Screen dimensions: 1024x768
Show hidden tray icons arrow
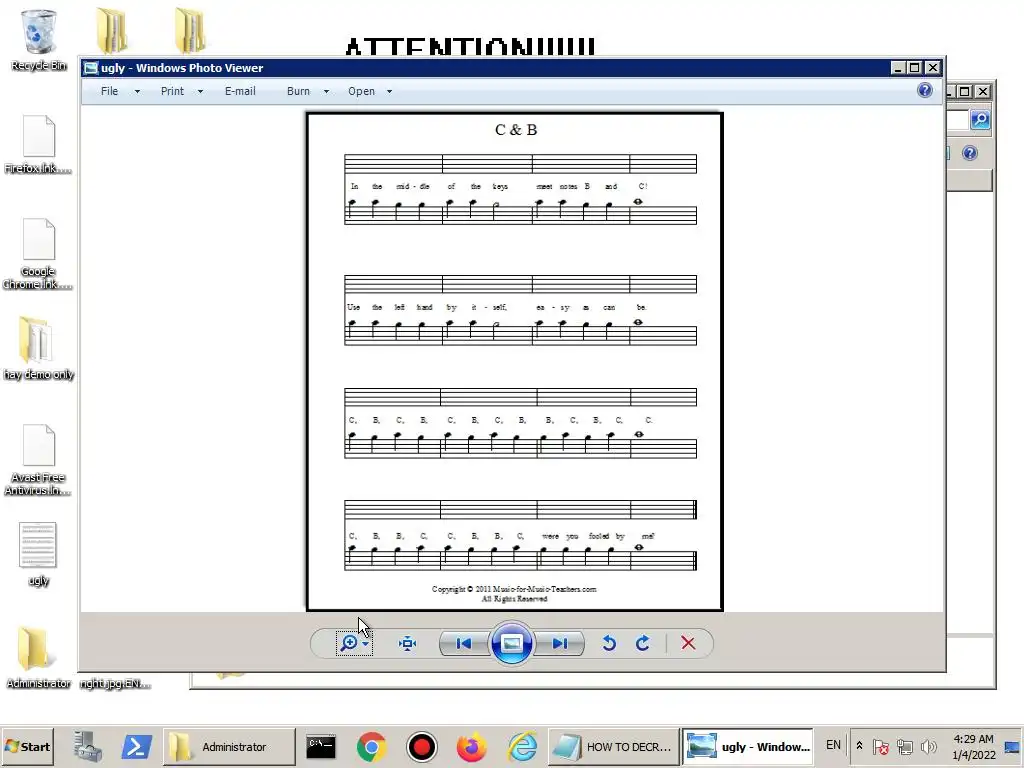pyautogui.click(x=859, y=745)
